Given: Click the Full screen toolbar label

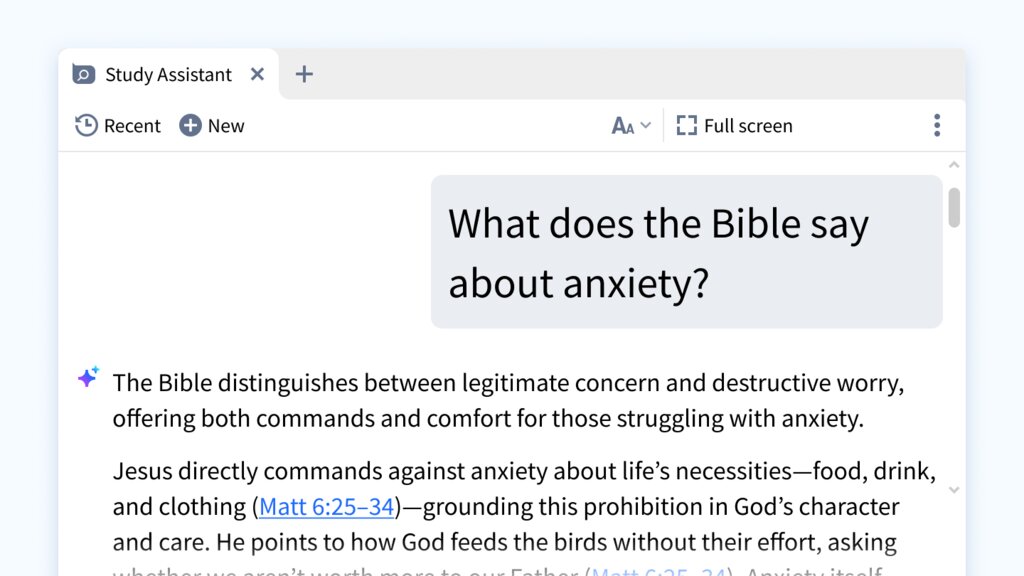Looking at the screenshot, I should point(748,125).
